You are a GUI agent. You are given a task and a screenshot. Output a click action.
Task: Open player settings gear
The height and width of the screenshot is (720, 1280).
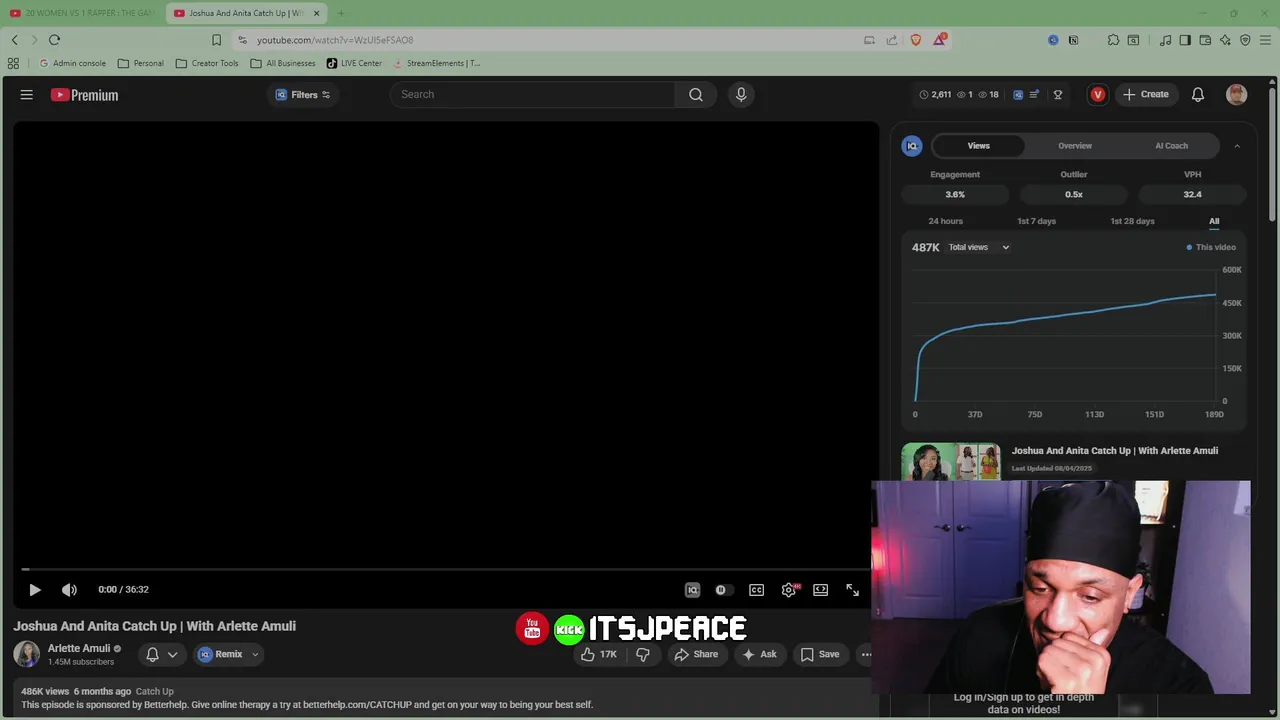[x=789, y=590]
